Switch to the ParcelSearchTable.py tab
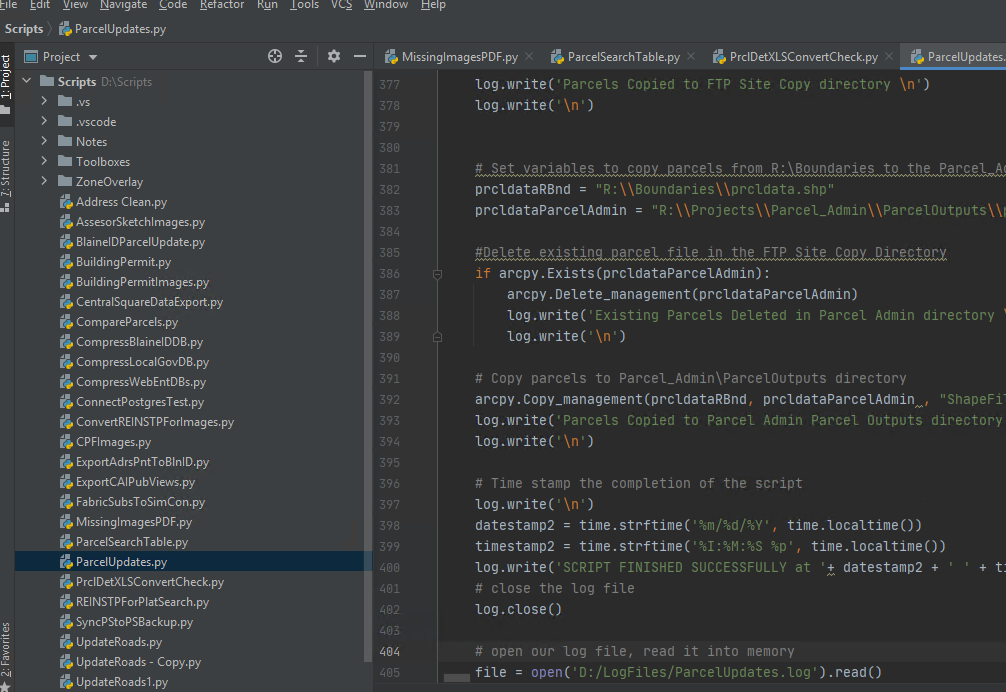1006x692 pixels. click(623, 57)
